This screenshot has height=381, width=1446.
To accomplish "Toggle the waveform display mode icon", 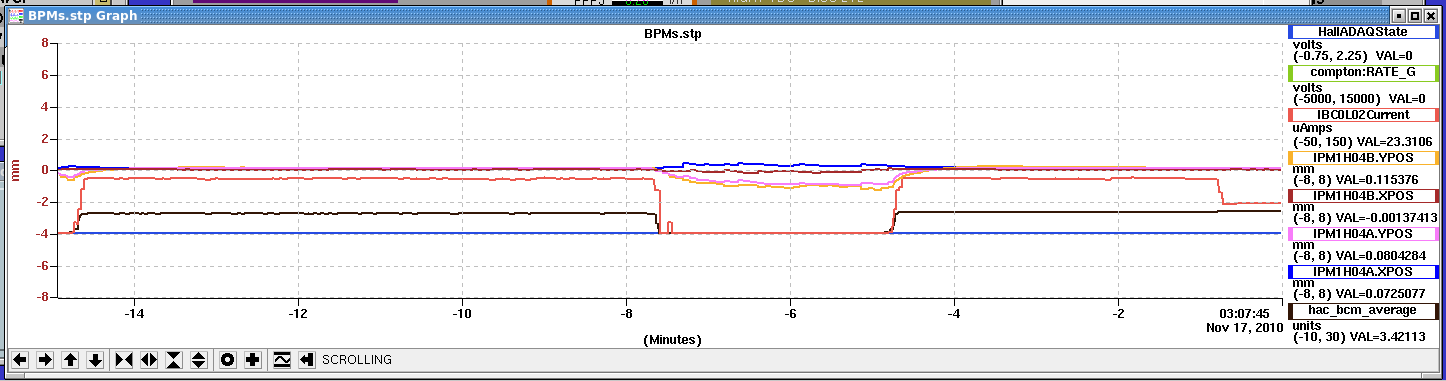I will (282, 360).
